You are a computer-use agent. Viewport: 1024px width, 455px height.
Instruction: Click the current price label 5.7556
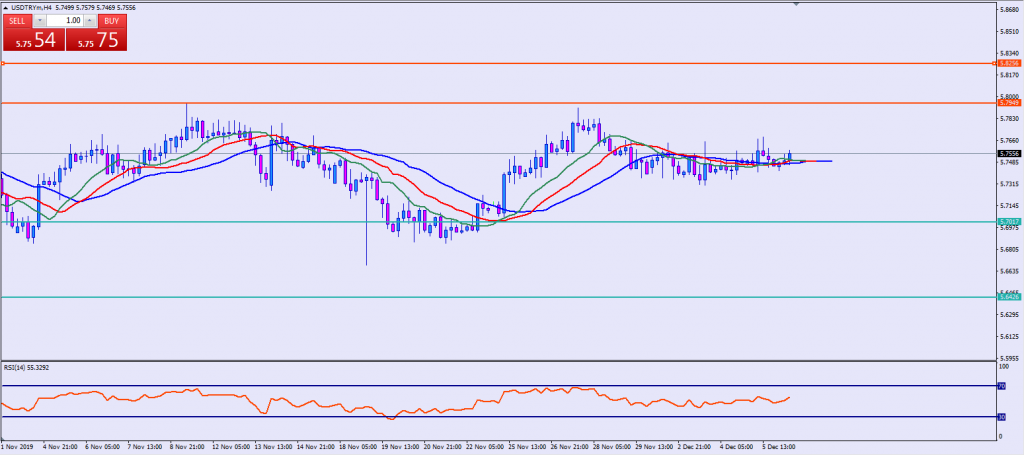point(1008,154)
